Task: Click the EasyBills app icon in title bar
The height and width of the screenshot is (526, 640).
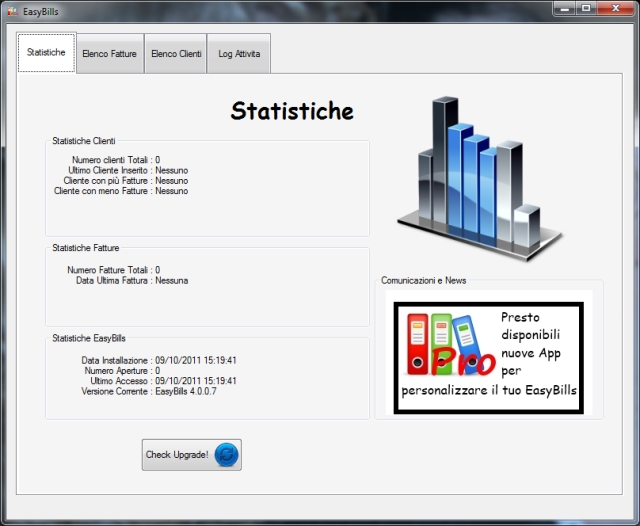Action: (x=13, y=11)
